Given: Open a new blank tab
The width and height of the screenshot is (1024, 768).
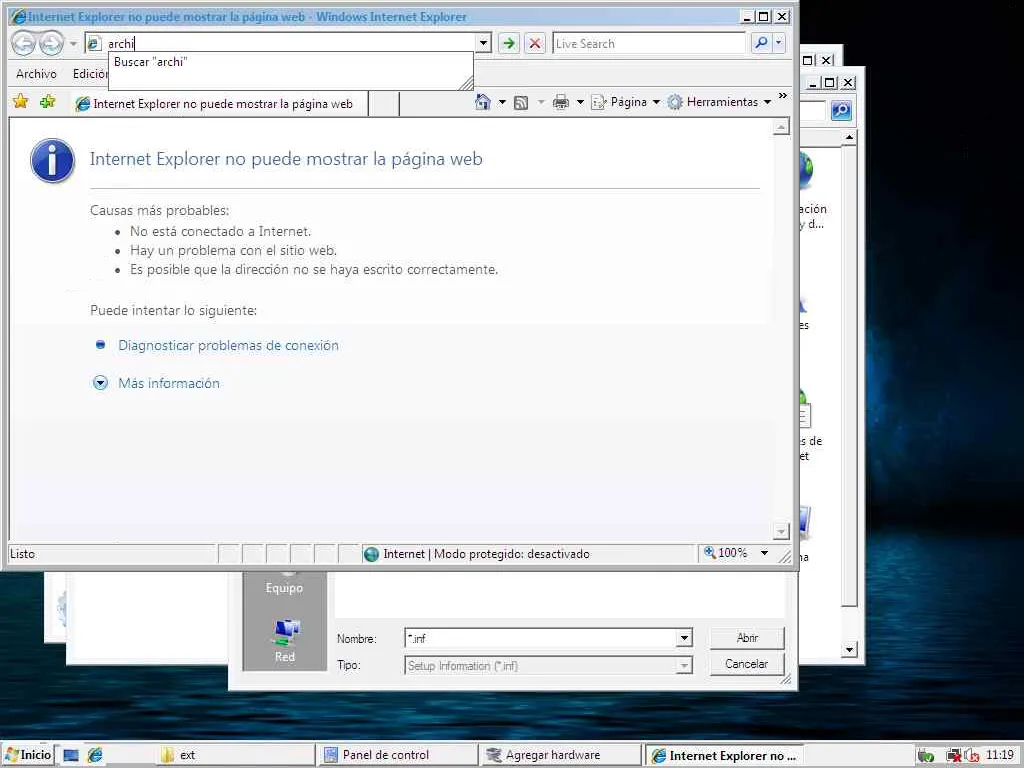Looking at the screenshot, I should pyautogui.click(x=384, y=104).
